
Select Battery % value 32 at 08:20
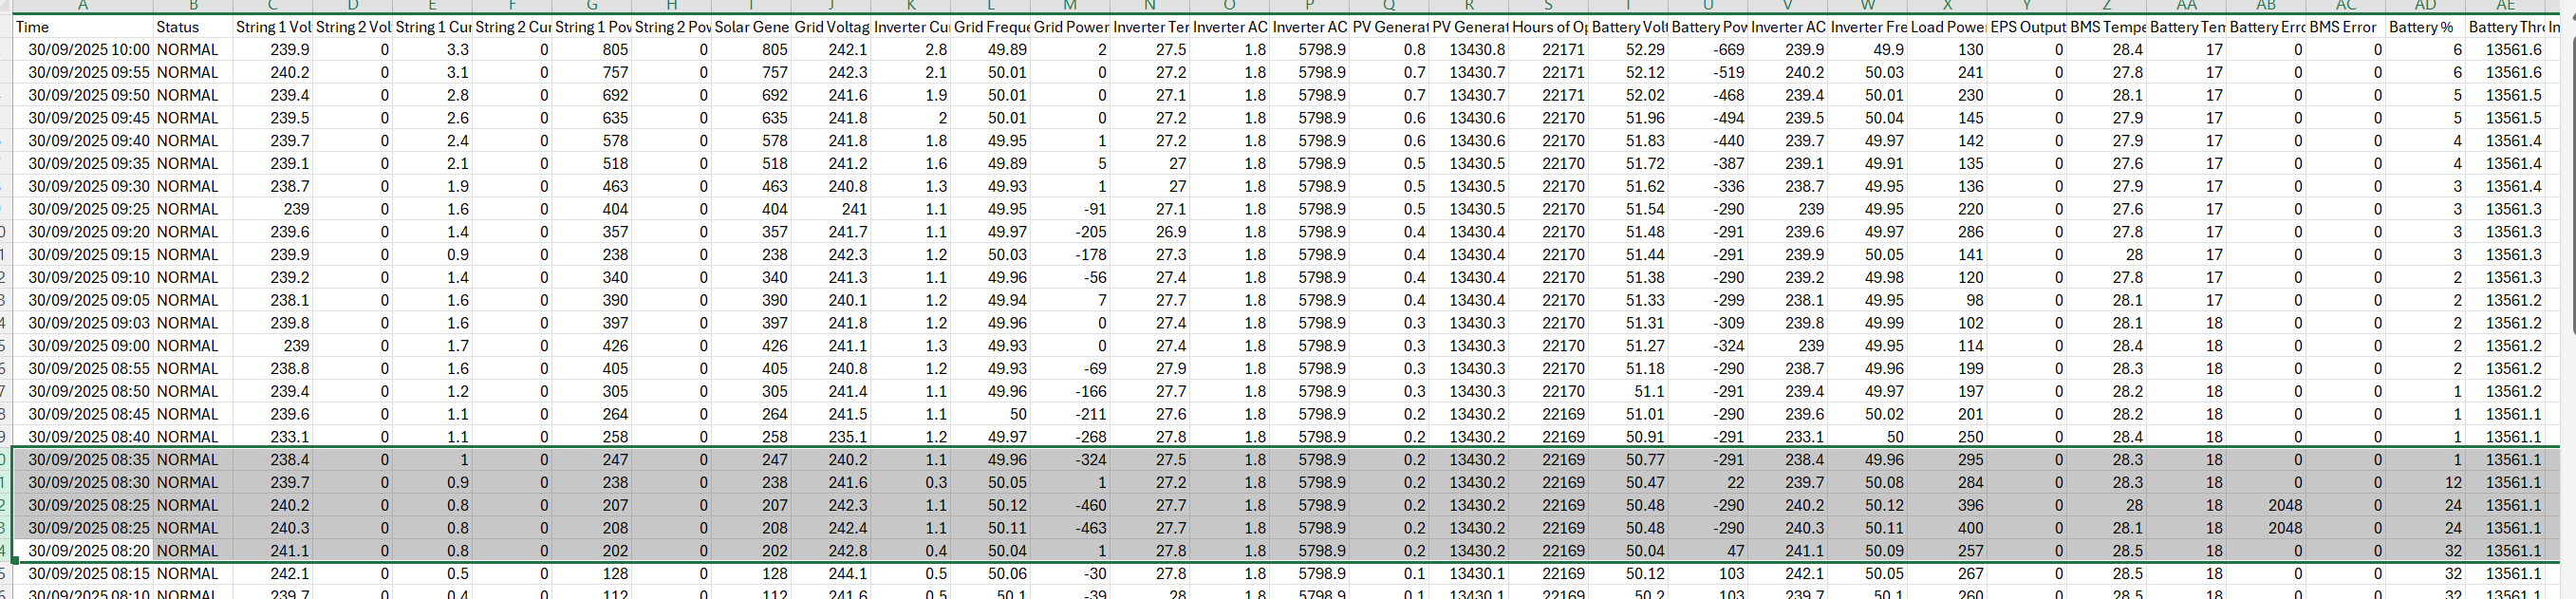2425,551
